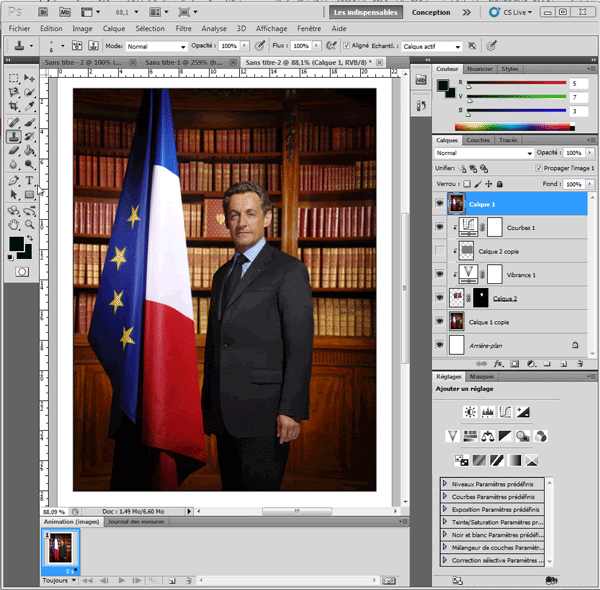Expand Exposition Paramètres prédéfinis
This screenshot has height=590, width=600.
click(x=444, y=509)
